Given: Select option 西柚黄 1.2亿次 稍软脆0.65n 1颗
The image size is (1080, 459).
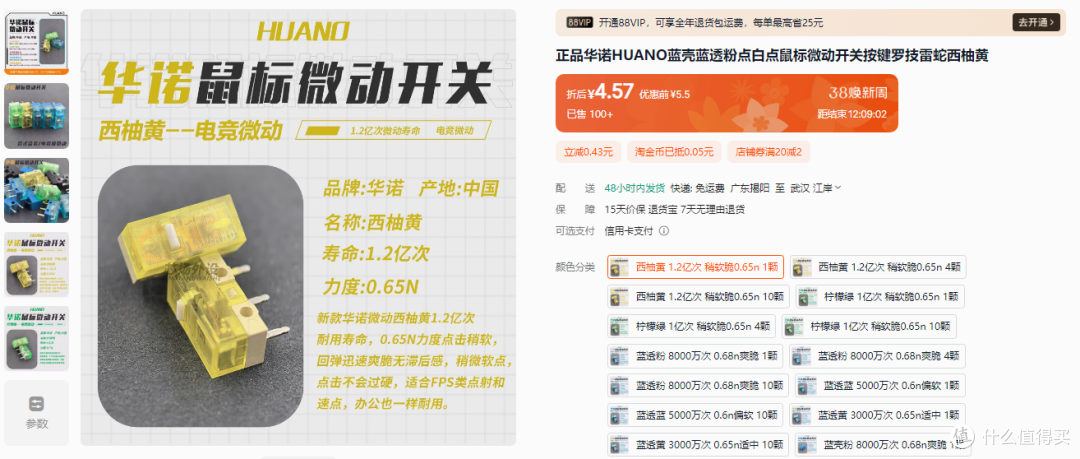Looking at the screenshot, I should coord(695,267).
